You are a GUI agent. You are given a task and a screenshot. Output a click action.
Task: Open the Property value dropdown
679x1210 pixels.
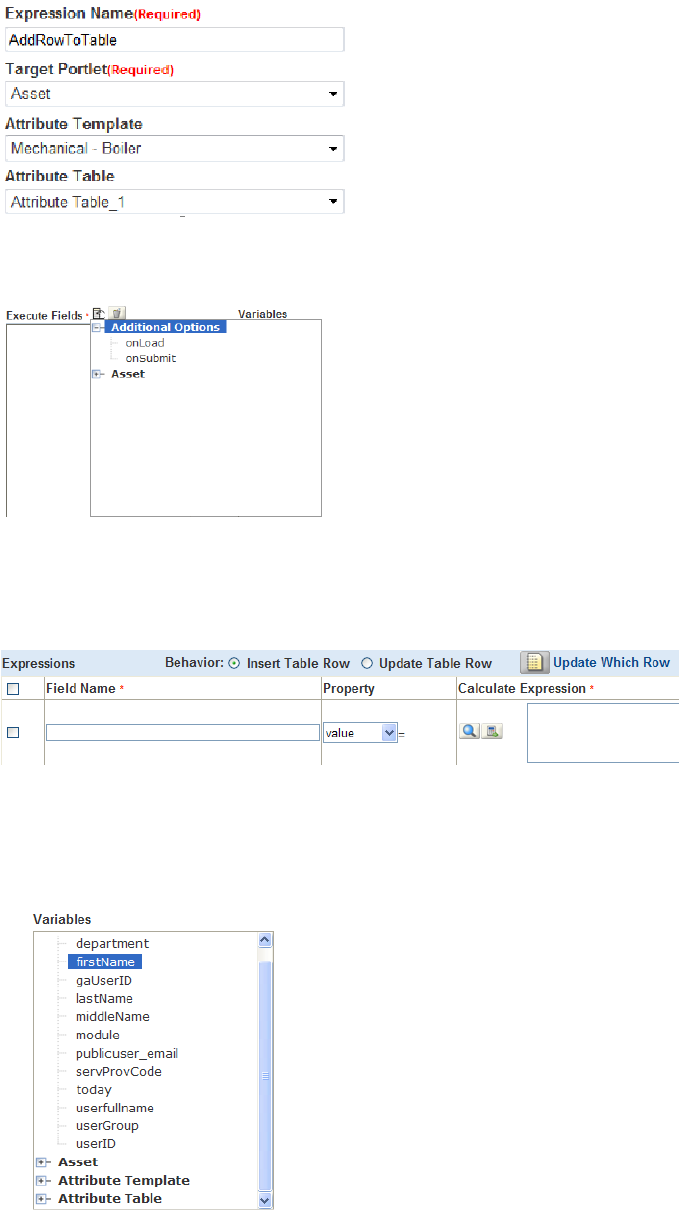360,732
